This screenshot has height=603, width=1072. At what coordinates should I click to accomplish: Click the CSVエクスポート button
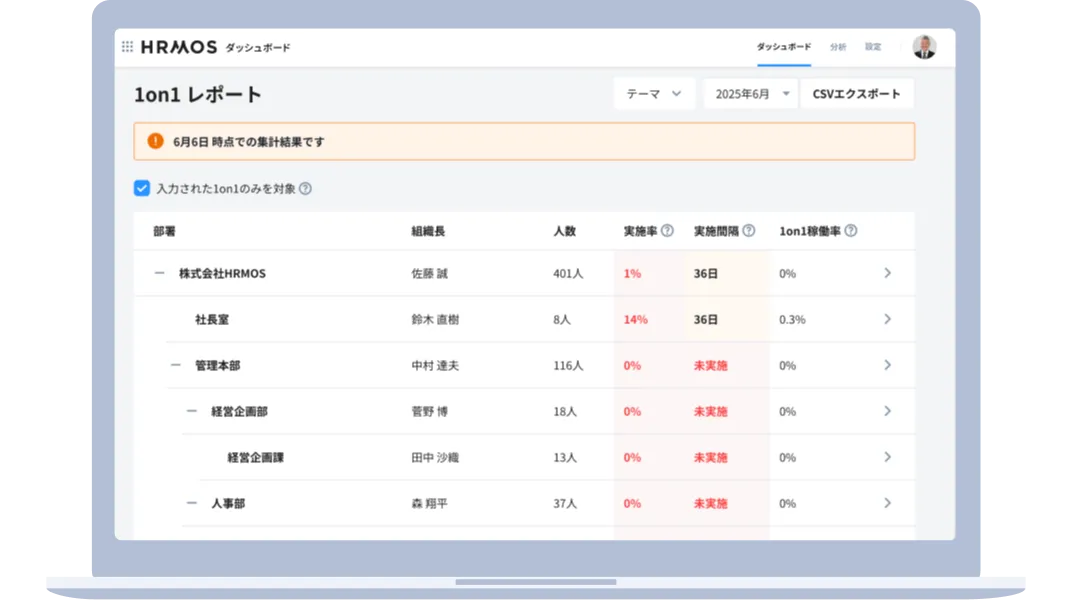click(x=857, y=94)
